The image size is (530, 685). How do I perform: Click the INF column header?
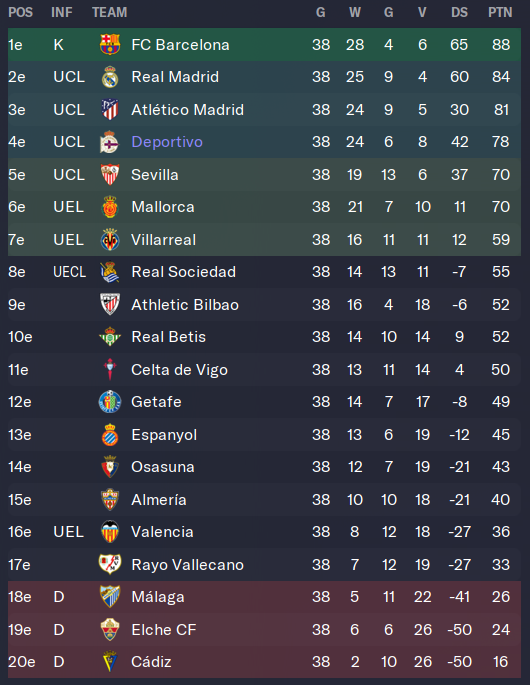[62, 12]
